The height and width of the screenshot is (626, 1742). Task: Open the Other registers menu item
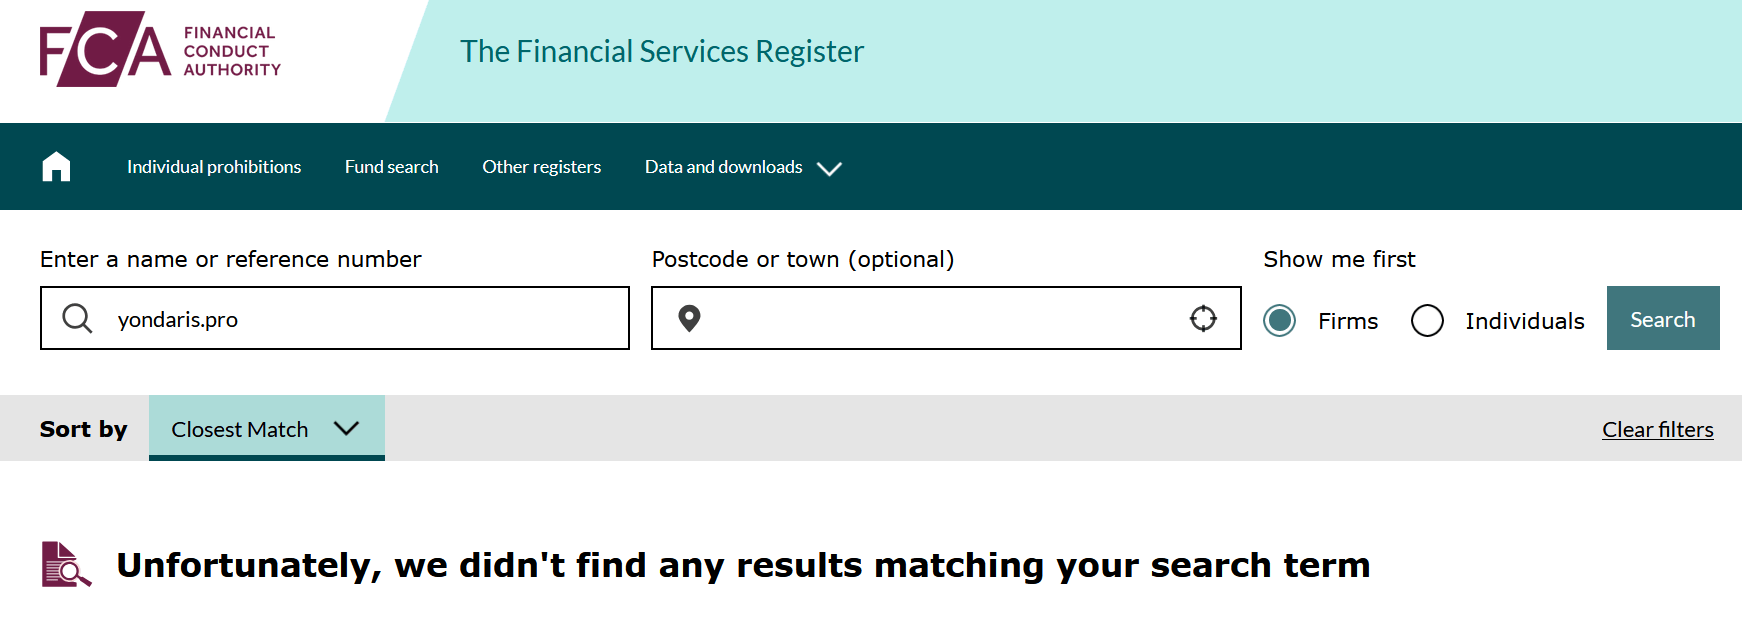click(x=542, y=167)
